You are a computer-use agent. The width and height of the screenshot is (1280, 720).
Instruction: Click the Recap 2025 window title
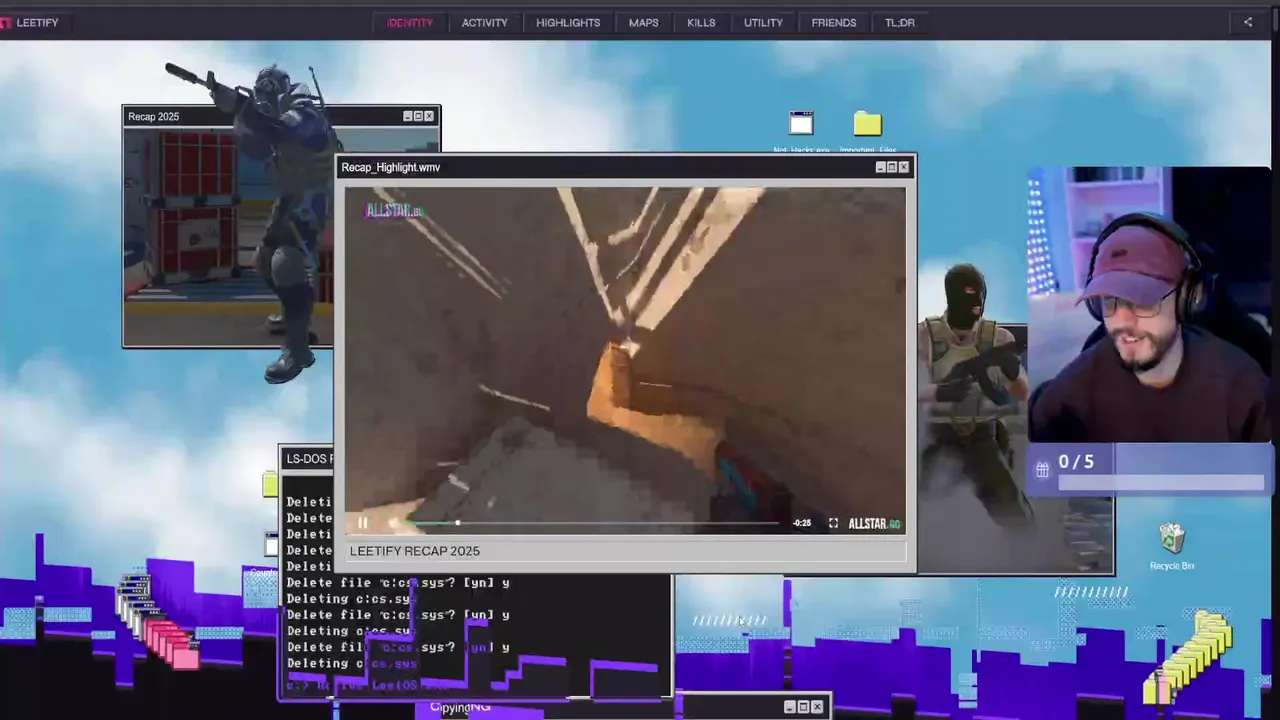(153, 117)
